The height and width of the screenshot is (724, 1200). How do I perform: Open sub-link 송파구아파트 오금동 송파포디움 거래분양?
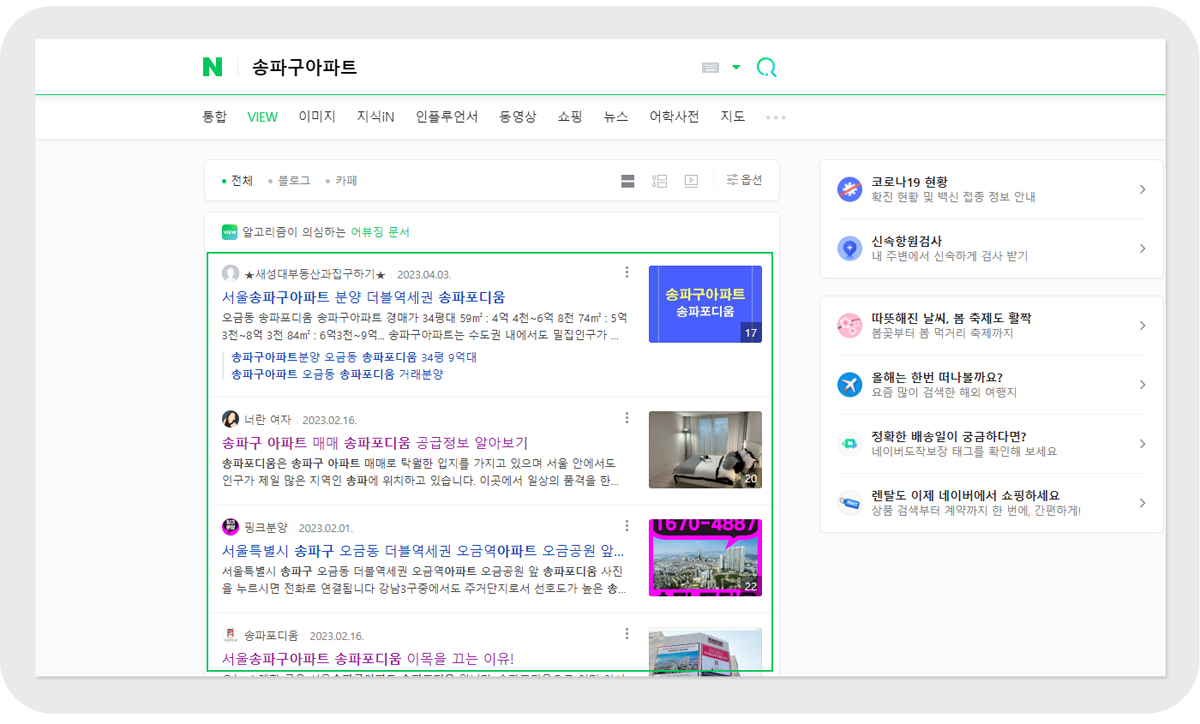(337, 374)
